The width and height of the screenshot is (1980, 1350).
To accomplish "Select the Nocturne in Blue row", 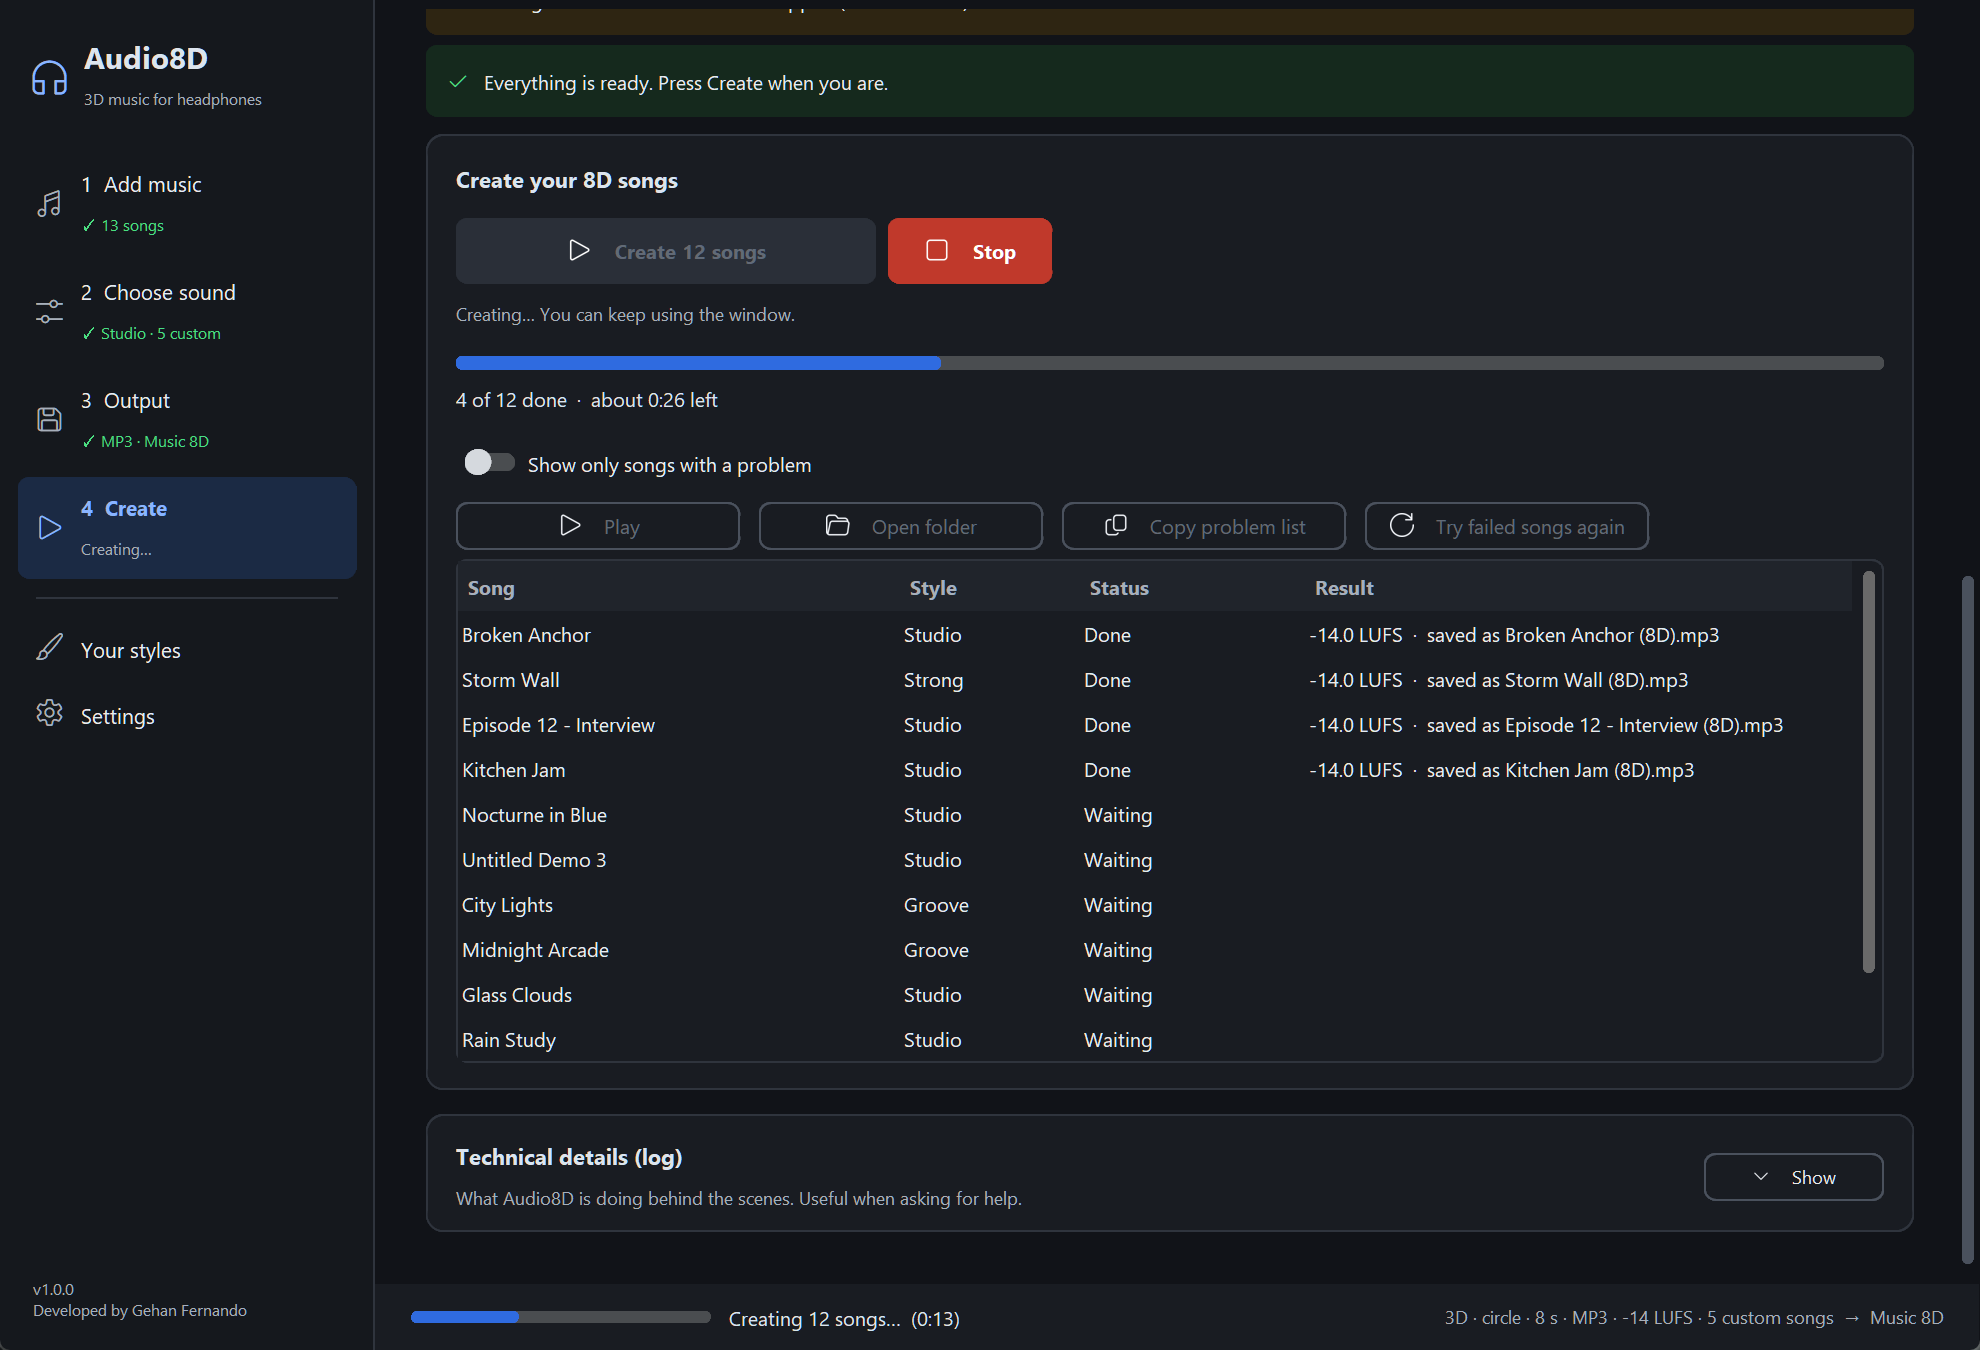I will pyautogui.click(x=1155, y=815).
